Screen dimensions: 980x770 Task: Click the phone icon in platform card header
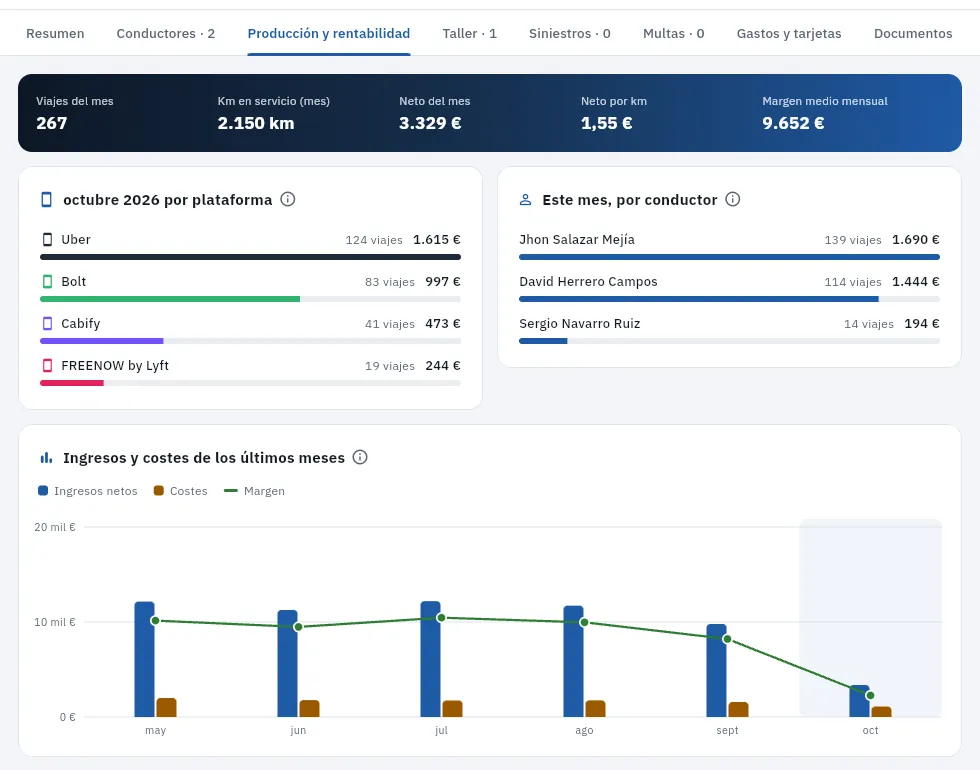coord(46,199)
